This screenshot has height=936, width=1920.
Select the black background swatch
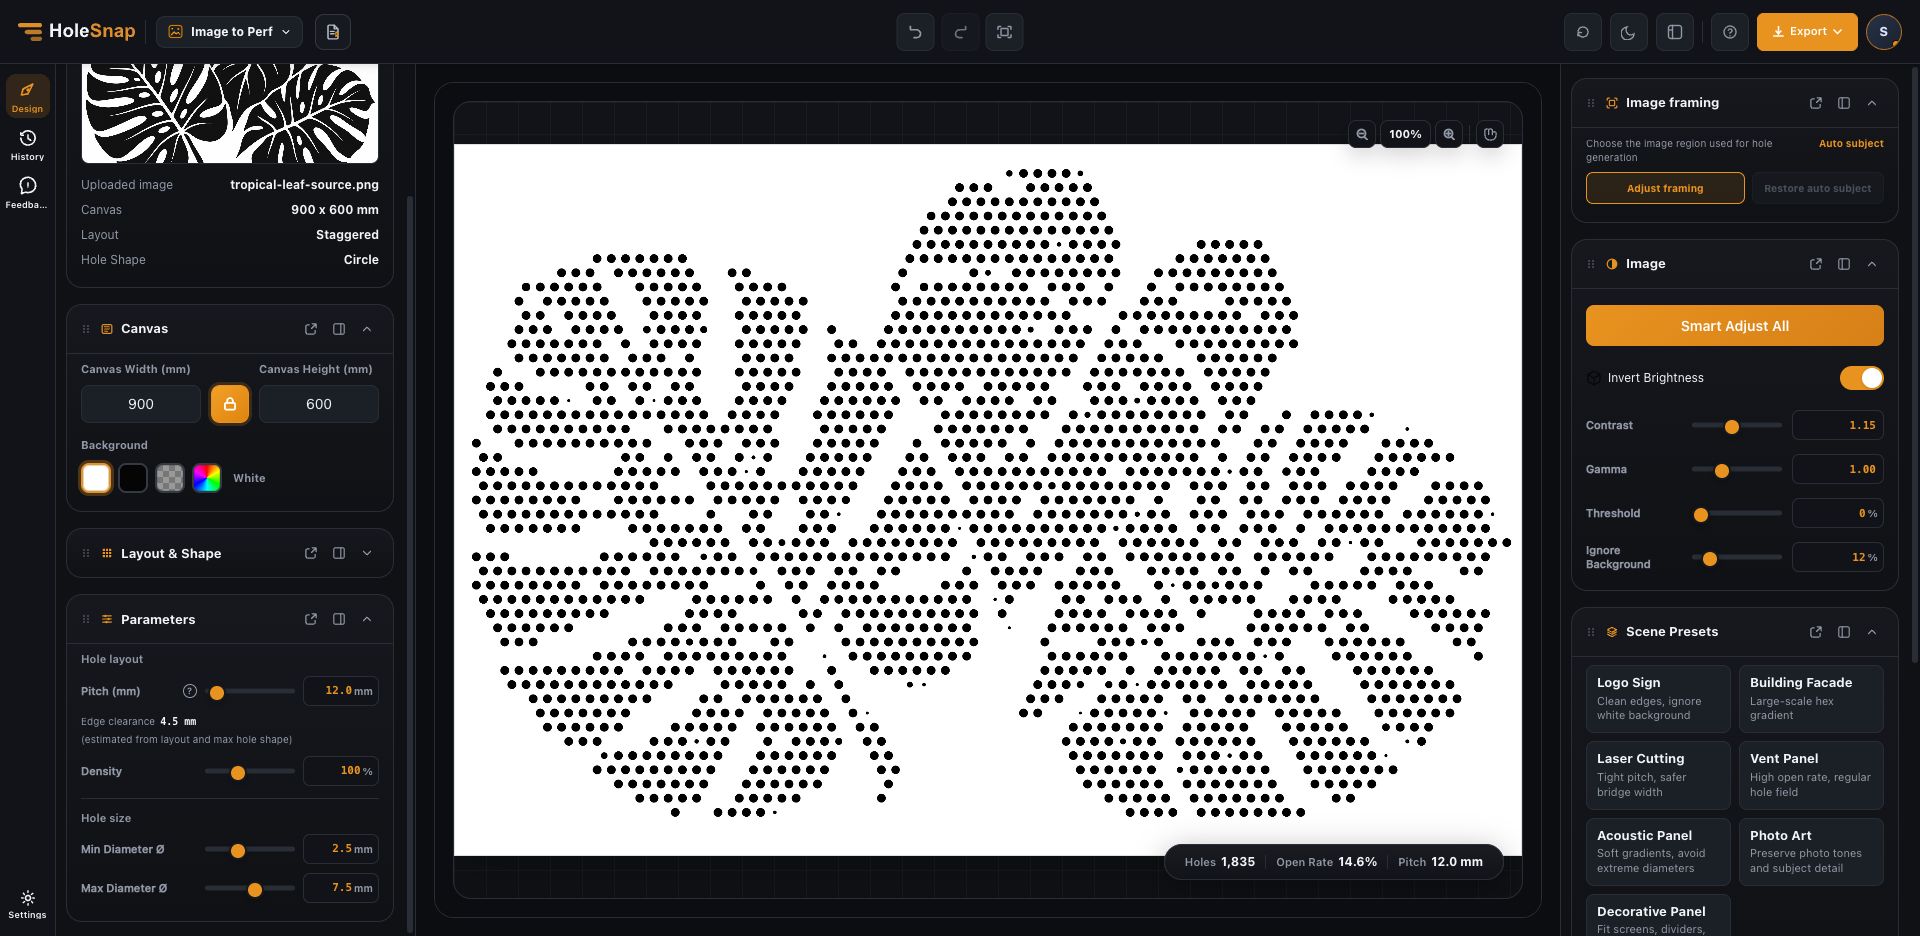133,478
